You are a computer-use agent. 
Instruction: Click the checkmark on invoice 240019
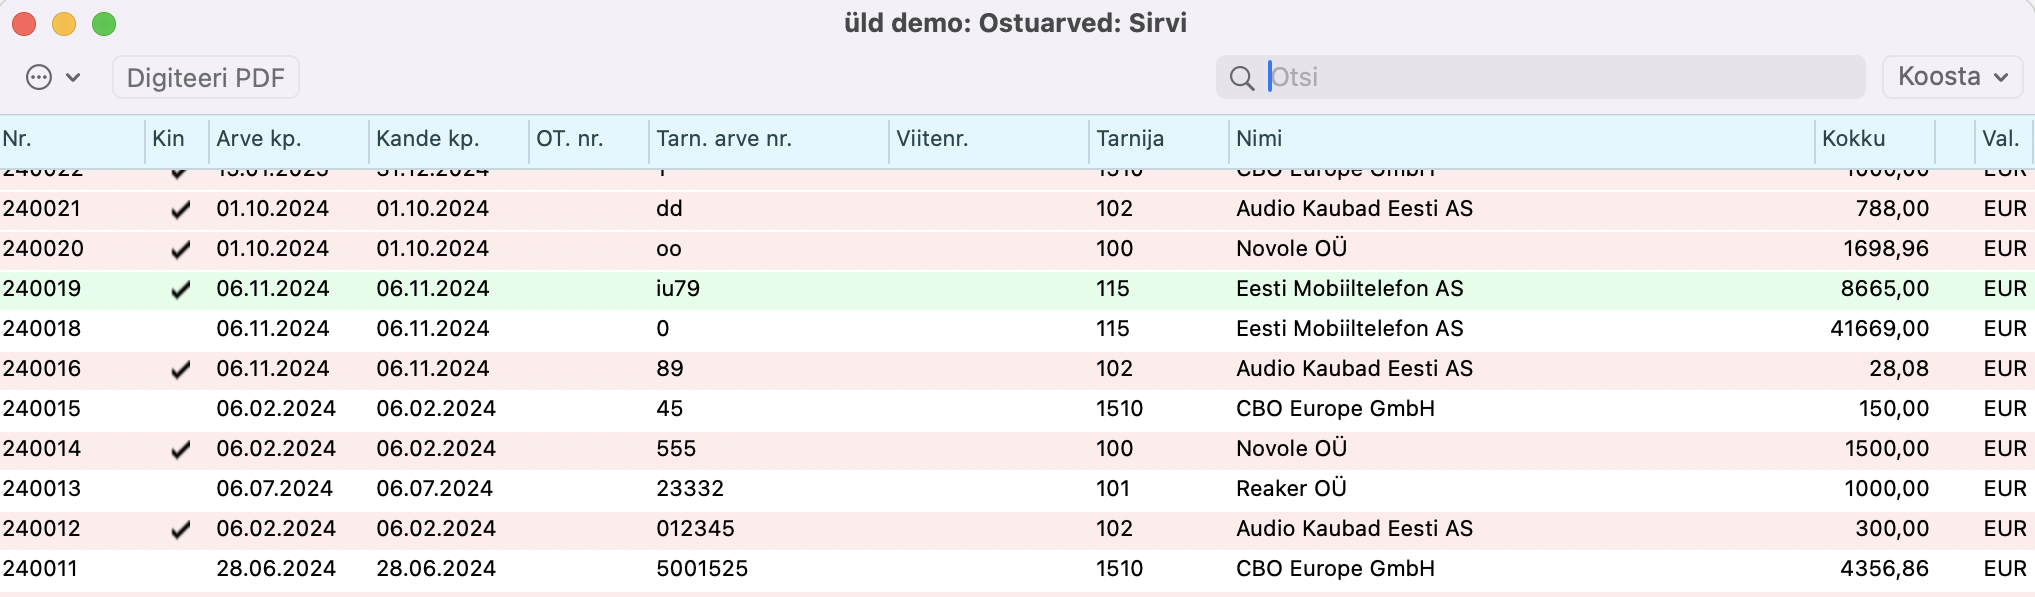tap(180, 289)
